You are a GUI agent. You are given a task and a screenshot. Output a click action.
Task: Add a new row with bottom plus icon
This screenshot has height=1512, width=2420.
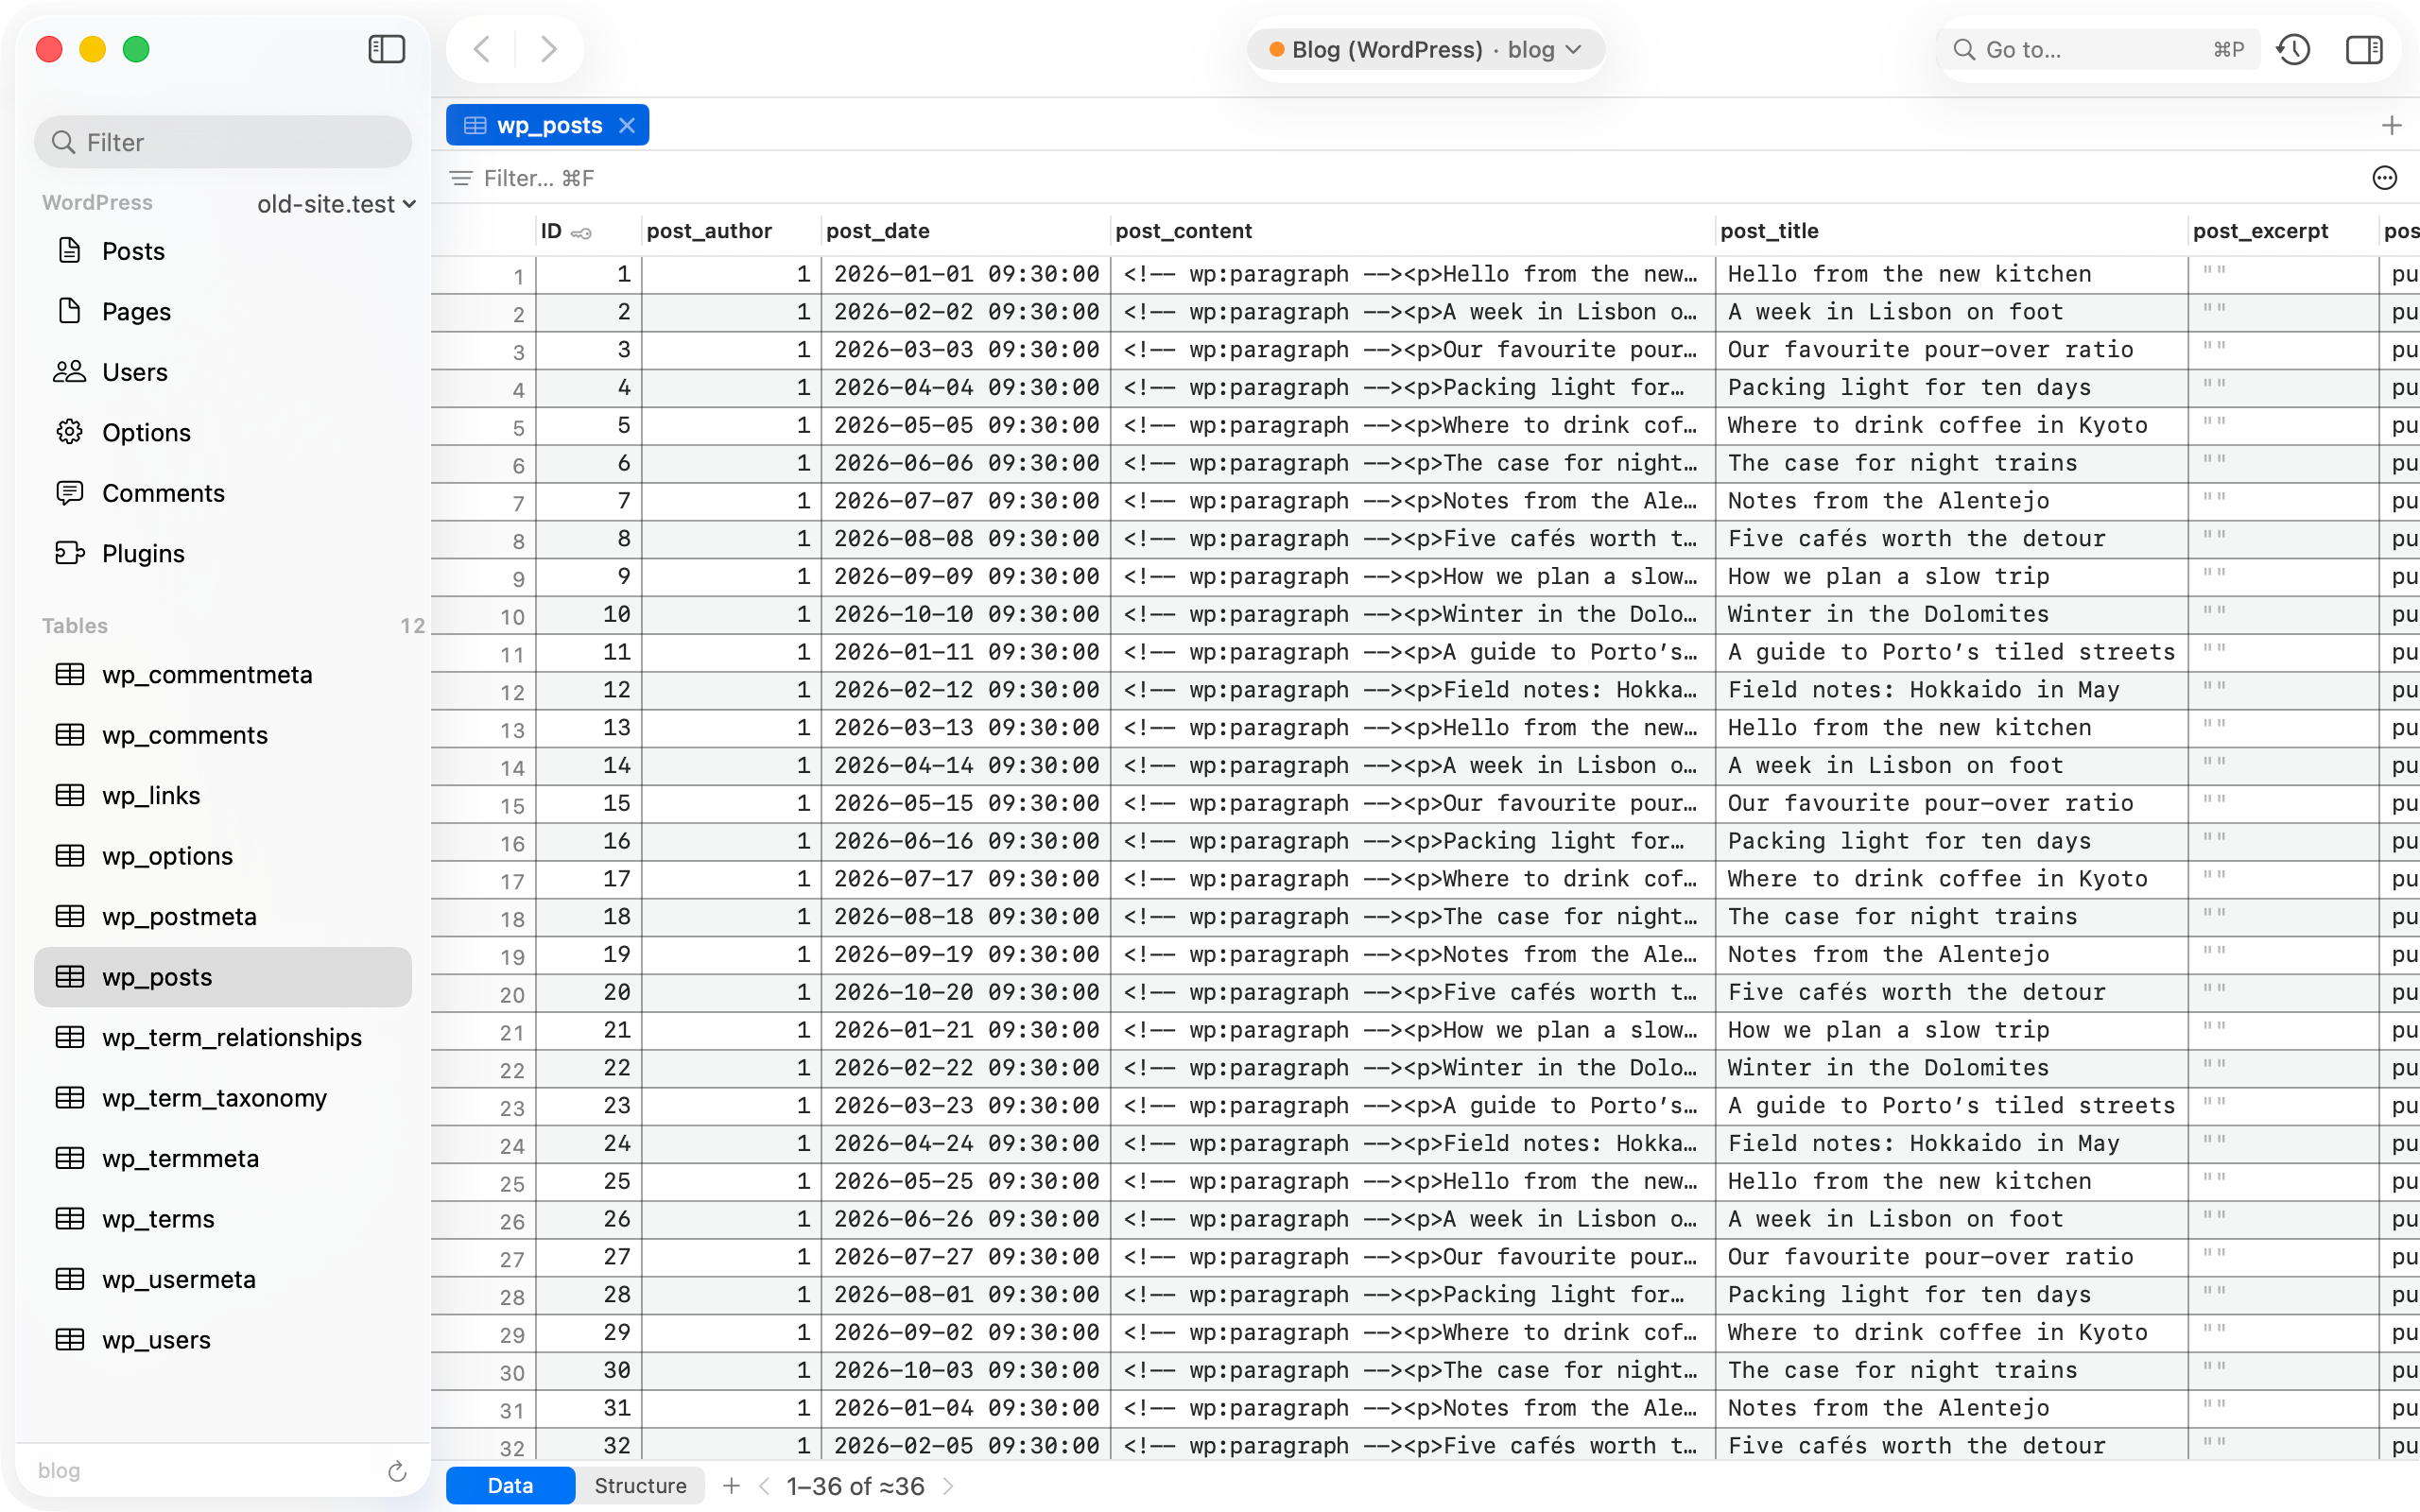(x=731, y=1486)
